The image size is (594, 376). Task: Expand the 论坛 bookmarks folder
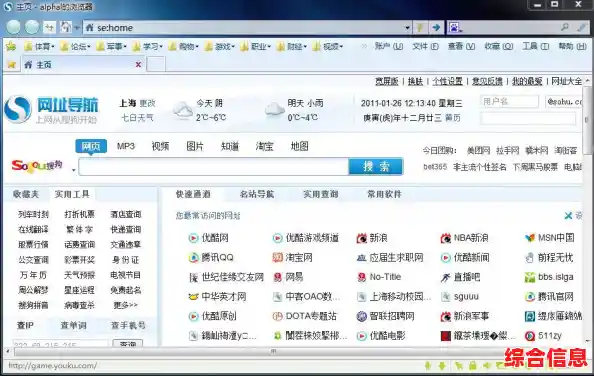click(75, 47)
